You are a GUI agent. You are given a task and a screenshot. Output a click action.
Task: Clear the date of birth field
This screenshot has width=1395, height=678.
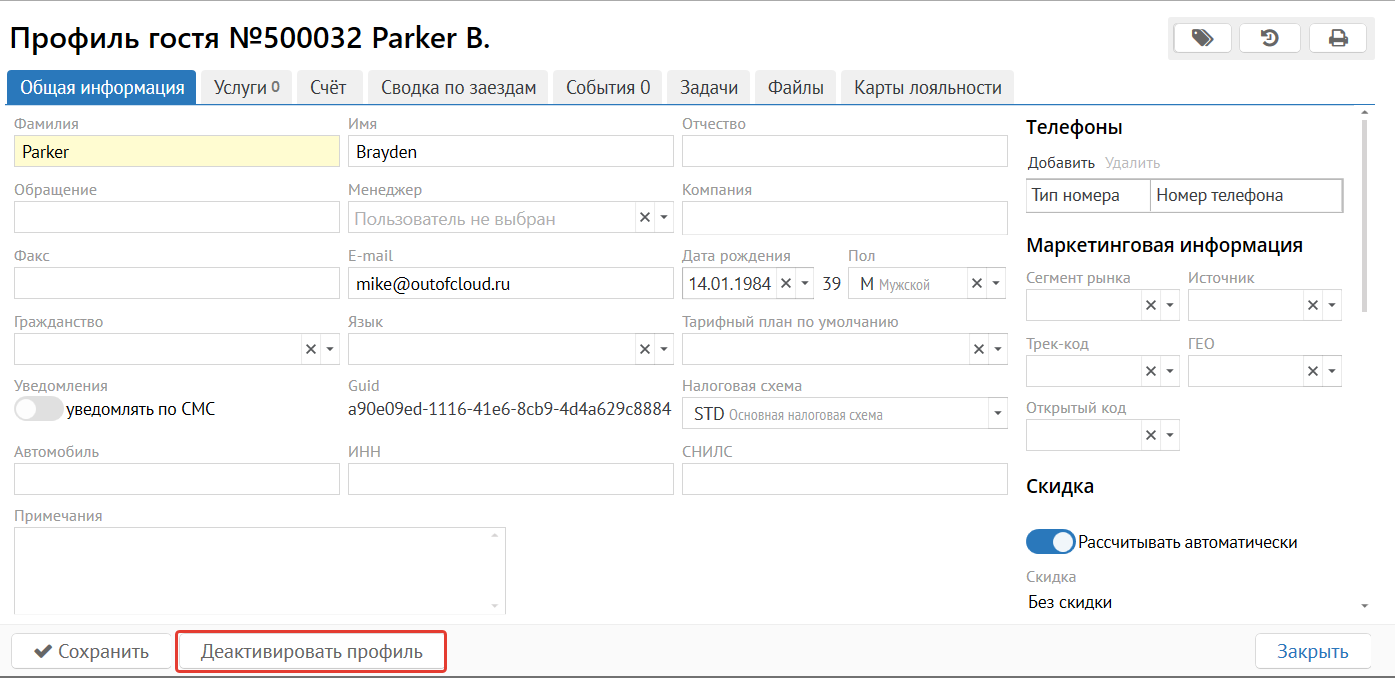(786, 284)
